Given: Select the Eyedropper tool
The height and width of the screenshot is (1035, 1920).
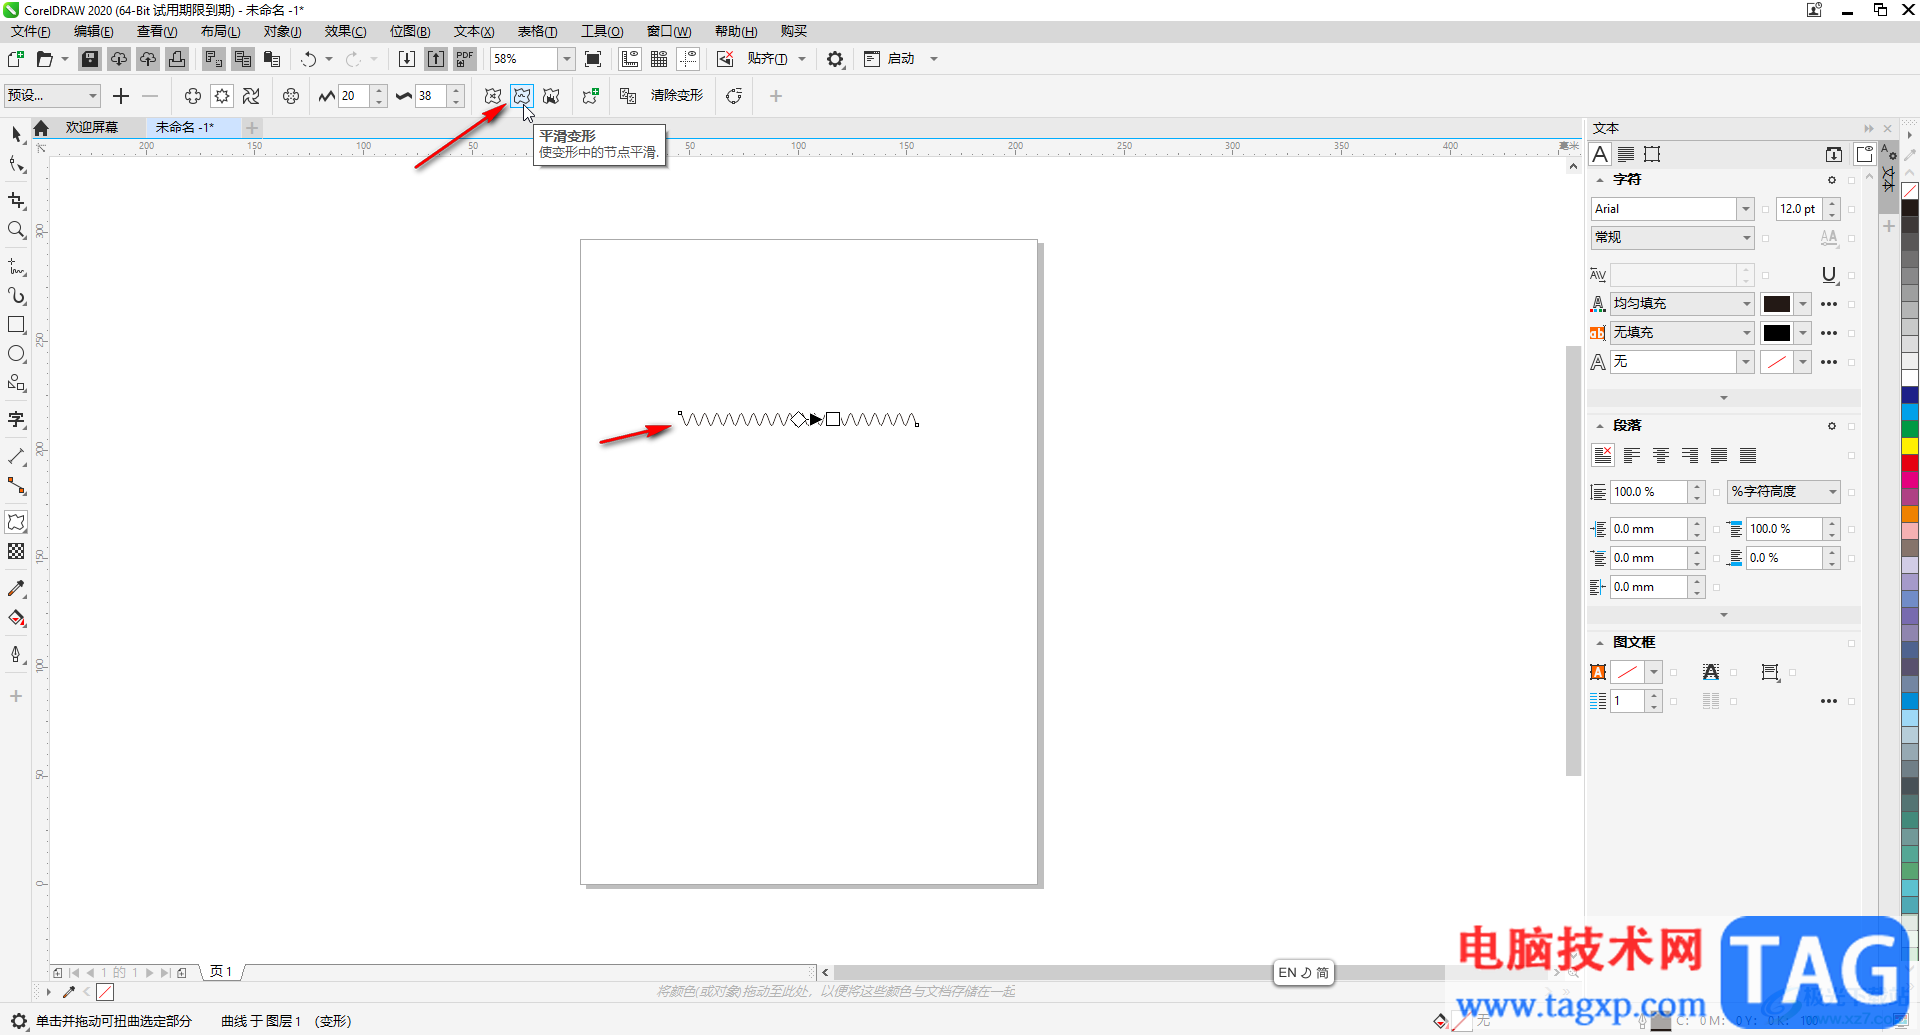Looking at the screenshot, I should pyautogui.click(x=16, y=589).
